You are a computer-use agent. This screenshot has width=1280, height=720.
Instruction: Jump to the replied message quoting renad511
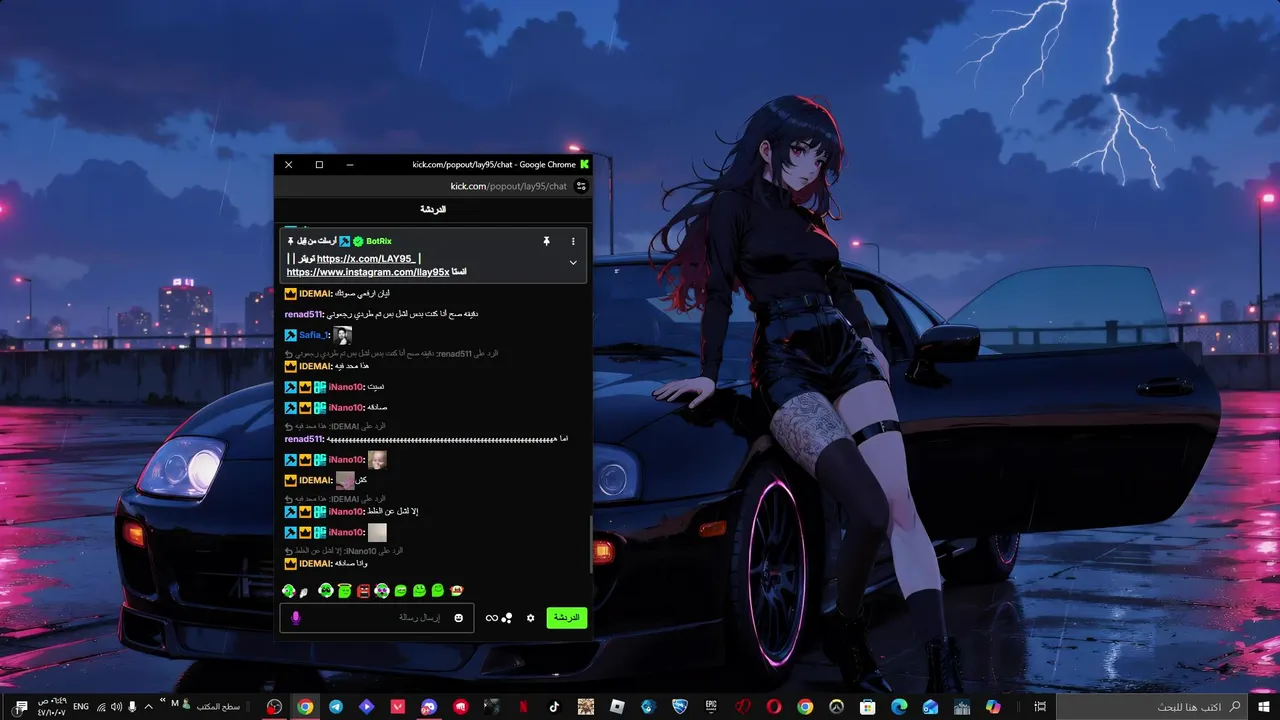391,353
